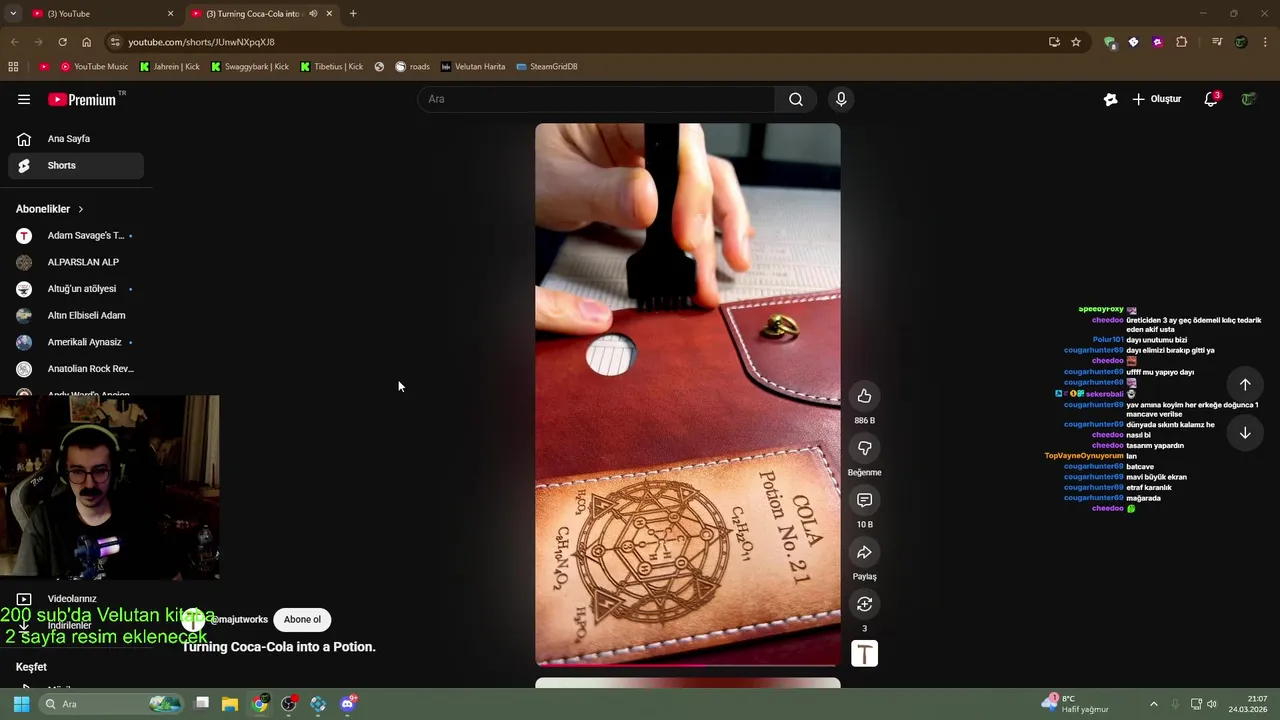Open ALPARSLAN ALP subscription
1280x720 pixels.
pyautogui.click(x=76, y=262)
